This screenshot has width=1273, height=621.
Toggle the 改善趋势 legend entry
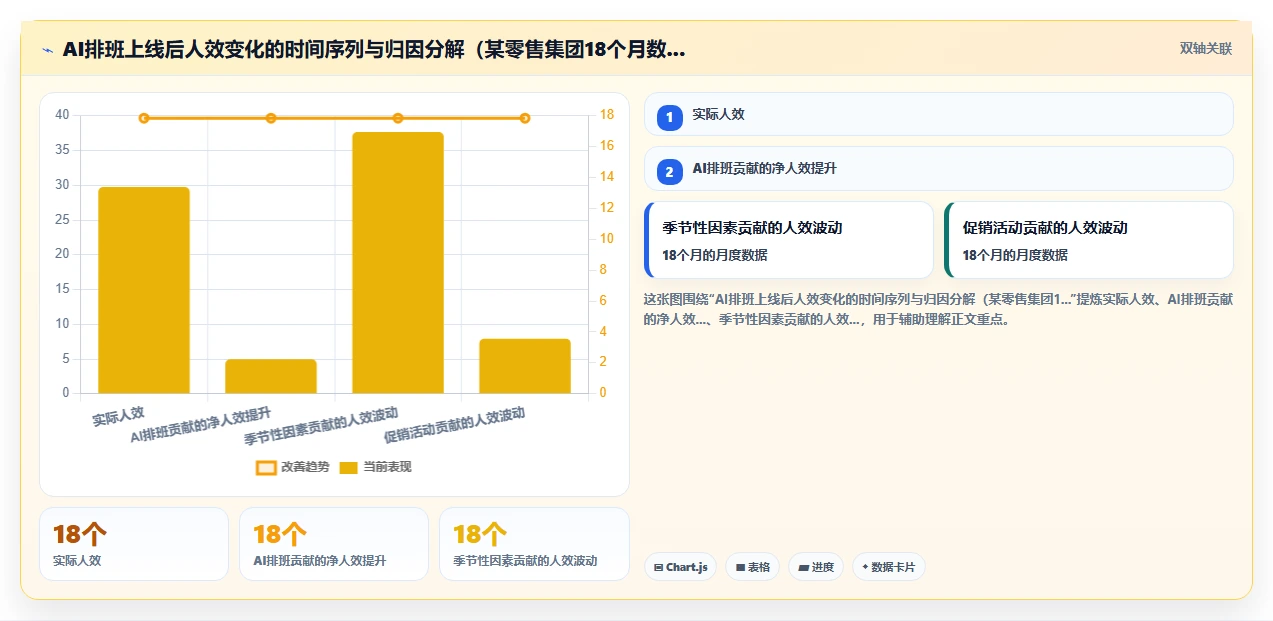point(292,467)
